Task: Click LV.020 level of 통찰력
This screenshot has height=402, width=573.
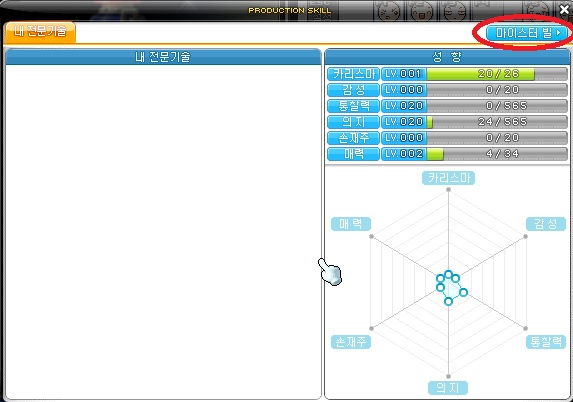Action: (404, 106)
